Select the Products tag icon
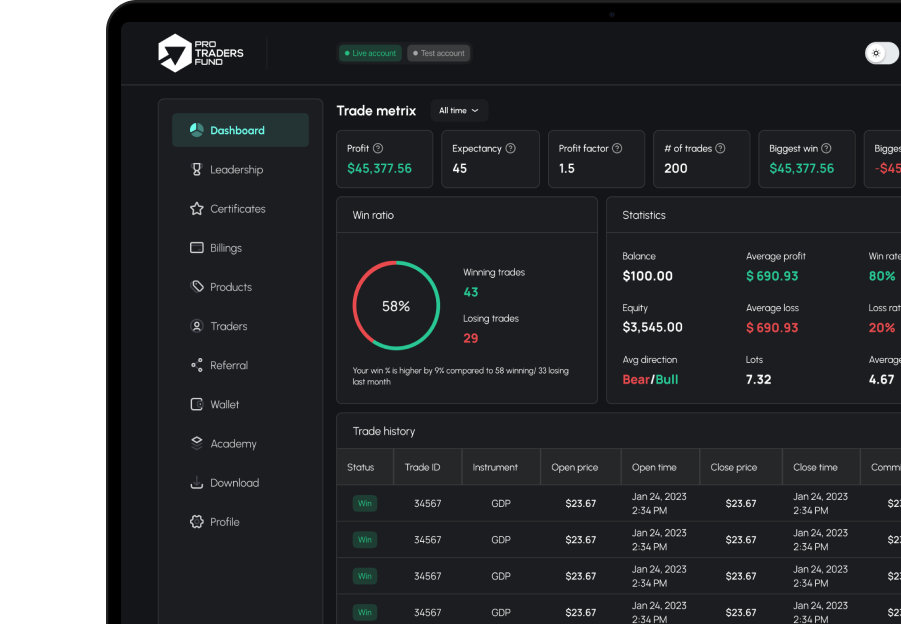This screenshot has height=624, width=901. (196, 286)
